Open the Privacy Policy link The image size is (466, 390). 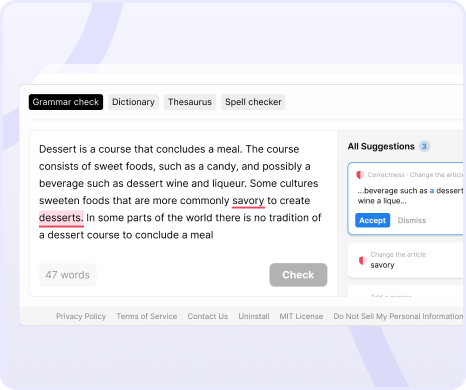click(81, 316)
